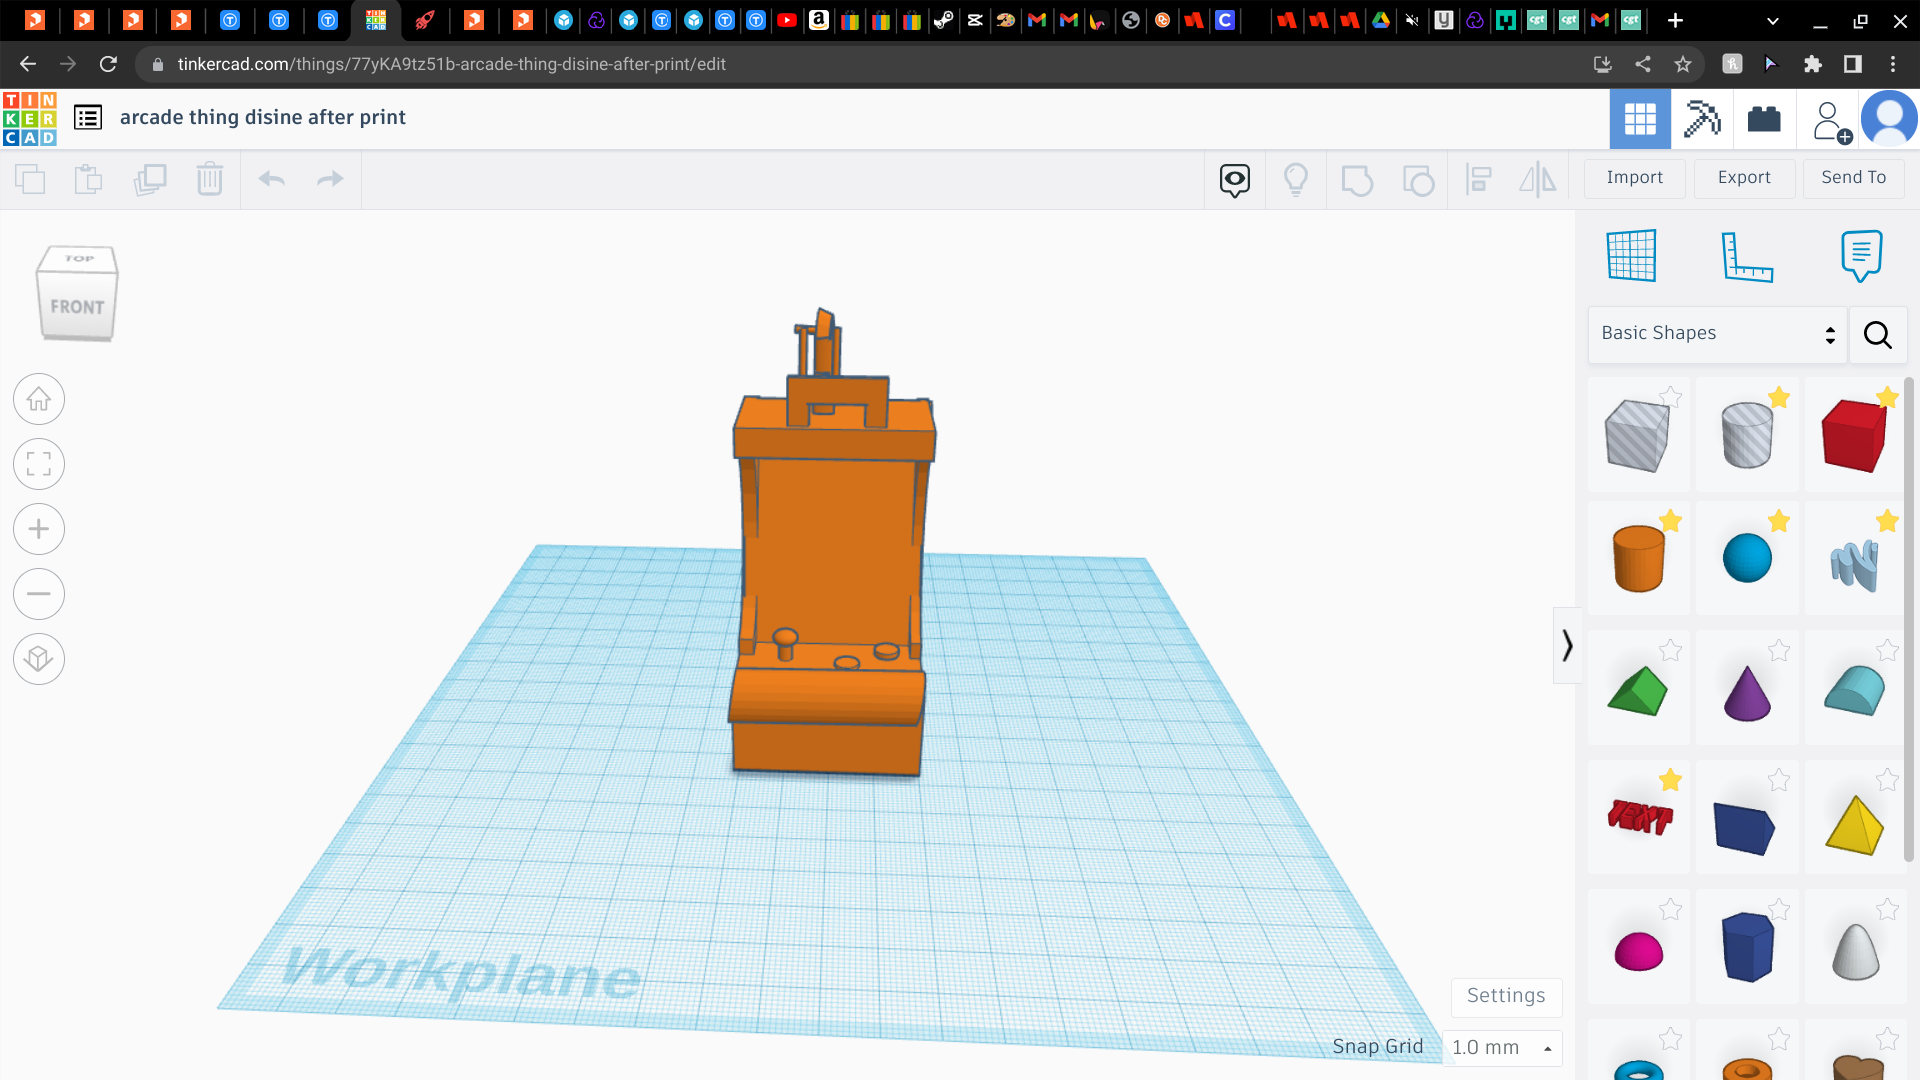1920x1080 pixels.
Task: Open the shape list menu
Action: pos(88,117)
